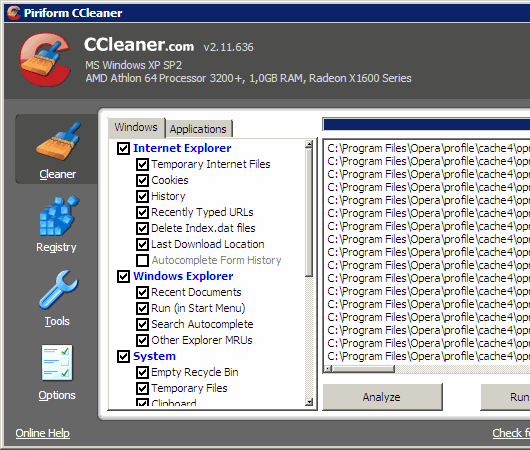Open the Tools wrench icon

(59, 290)
